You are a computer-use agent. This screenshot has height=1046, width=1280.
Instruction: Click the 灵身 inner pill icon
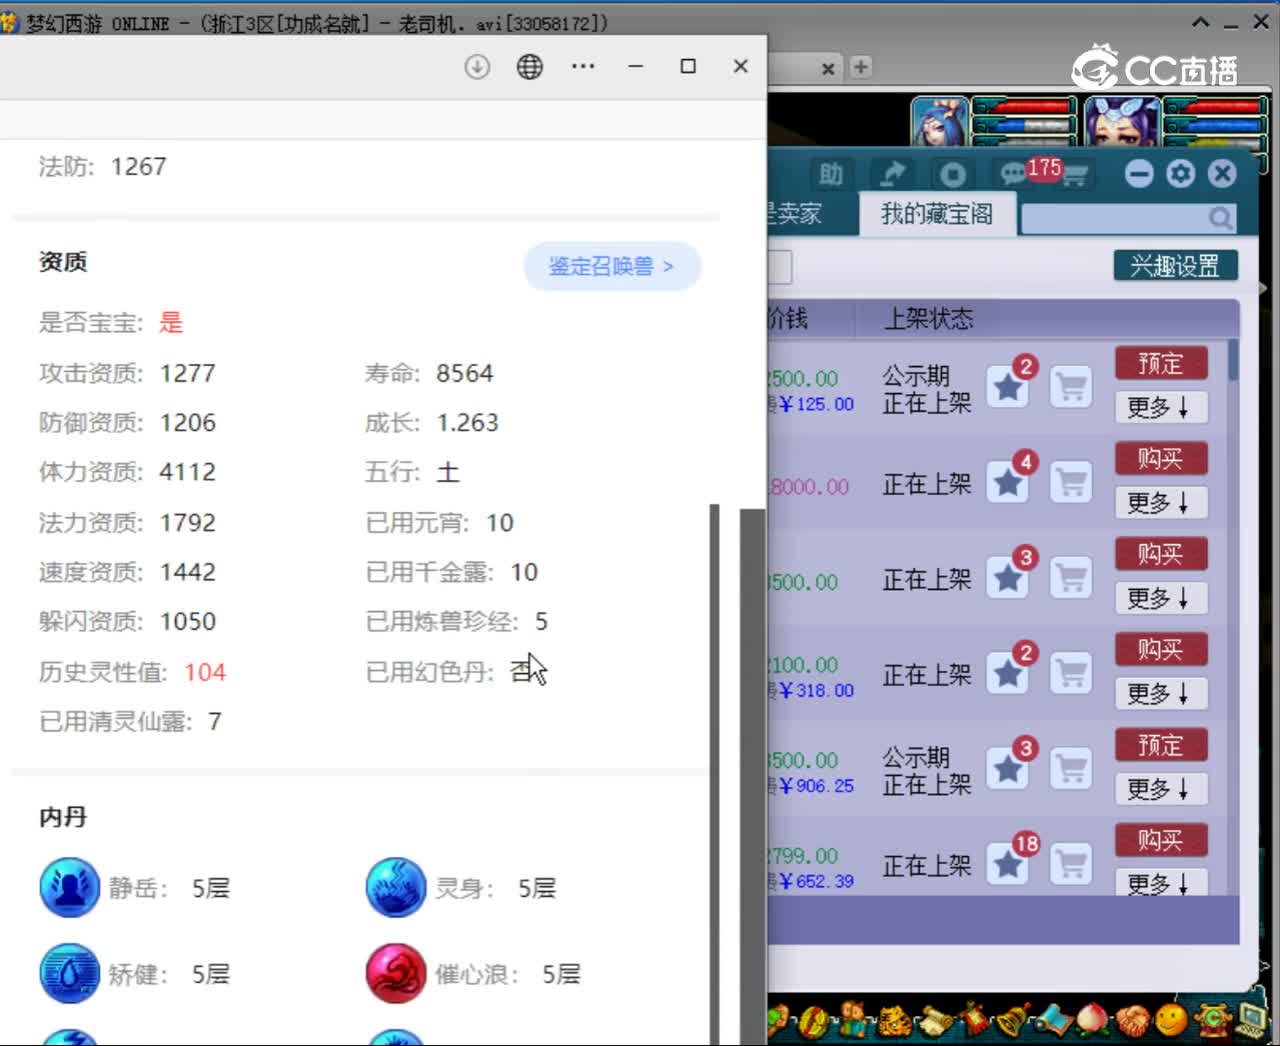coord(396,887)
